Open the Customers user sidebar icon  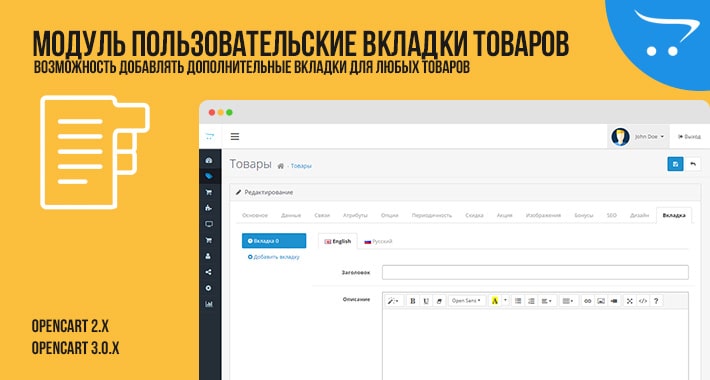(x=208, y=256)
